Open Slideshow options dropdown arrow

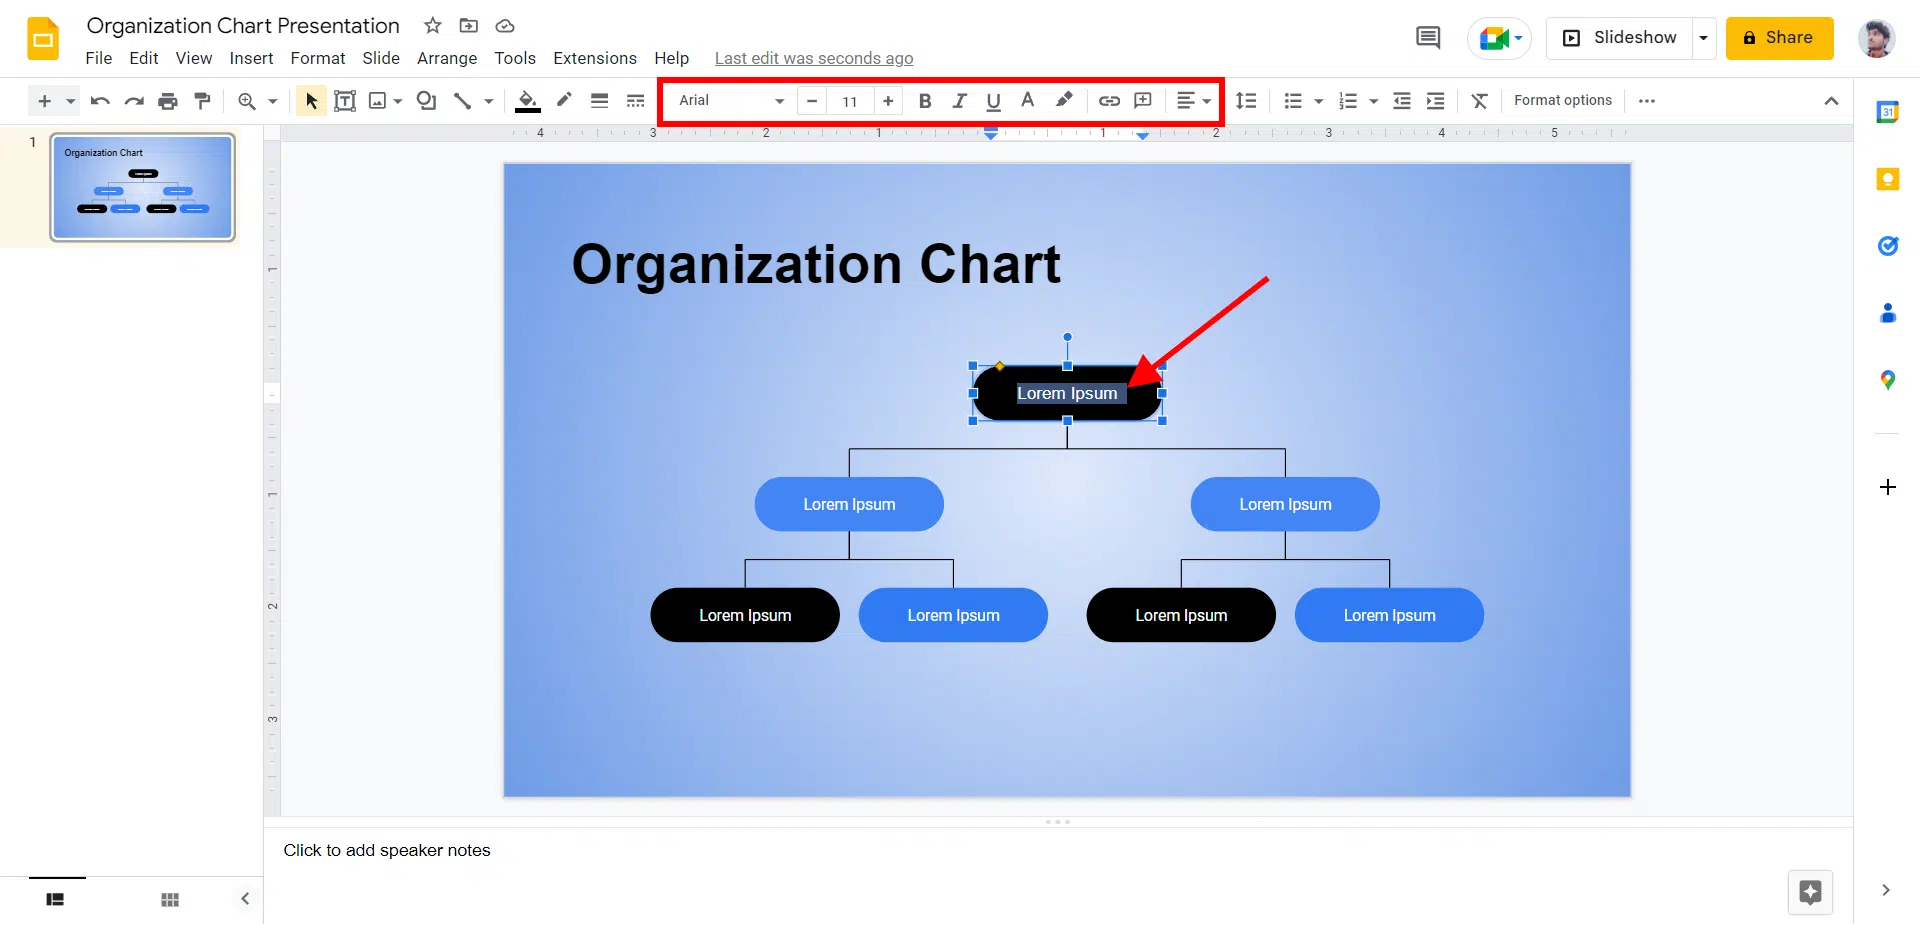pos(1703,38)
